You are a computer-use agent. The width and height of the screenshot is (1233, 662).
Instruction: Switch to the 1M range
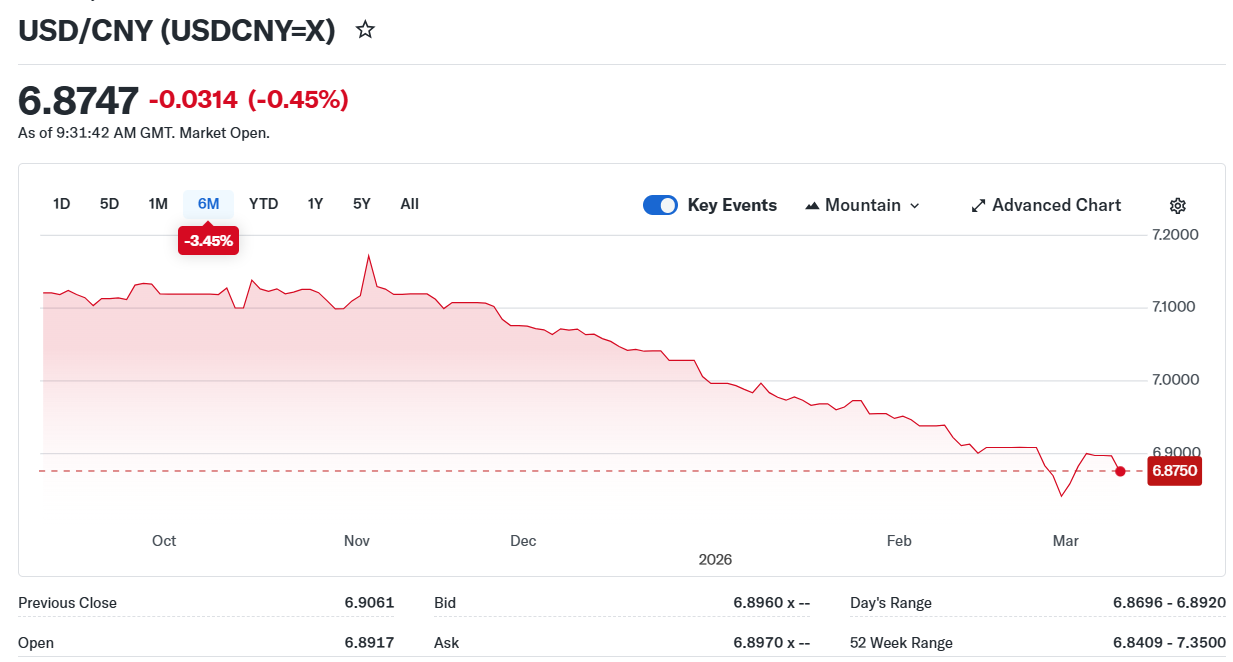click(x=158, y=204)
